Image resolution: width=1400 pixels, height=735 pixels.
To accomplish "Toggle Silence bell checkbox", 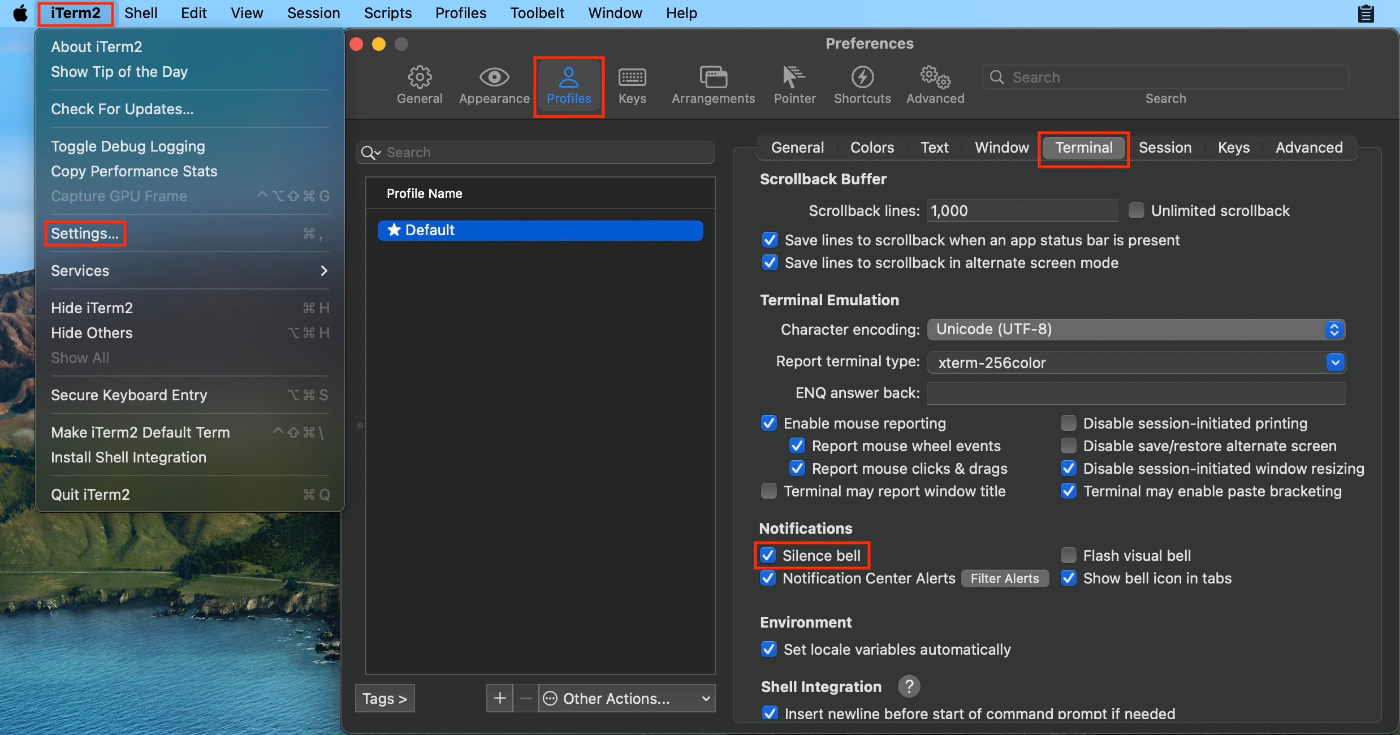I will 768,555.
